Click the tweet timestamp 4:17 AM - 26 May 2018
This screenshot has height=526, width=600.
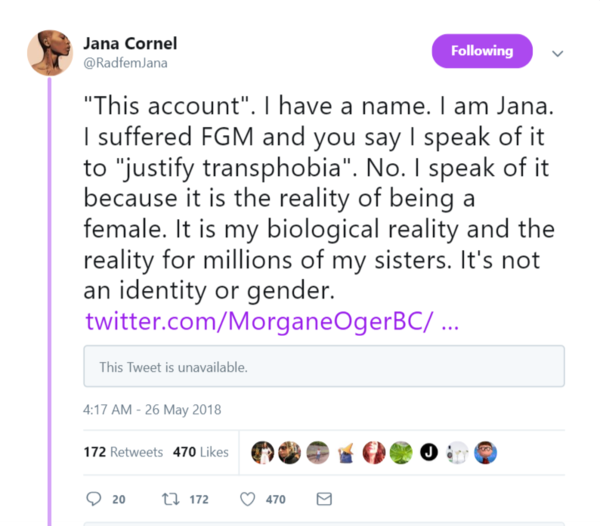(152, 409)
